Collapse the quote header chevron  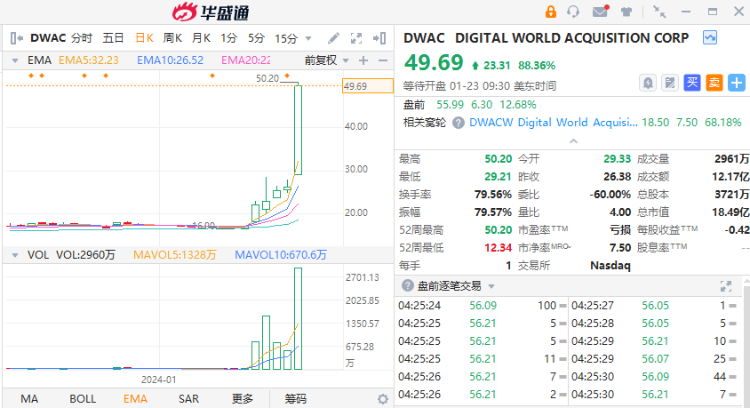click(x=574, y=141)
